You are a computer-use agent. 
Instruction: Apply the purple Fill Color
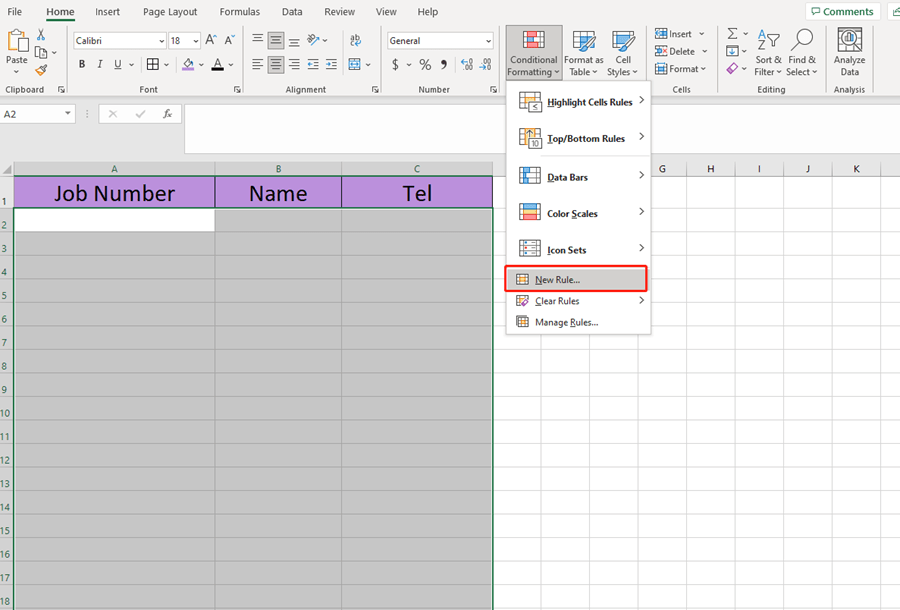pyautogui.click(x=188, y=64)
